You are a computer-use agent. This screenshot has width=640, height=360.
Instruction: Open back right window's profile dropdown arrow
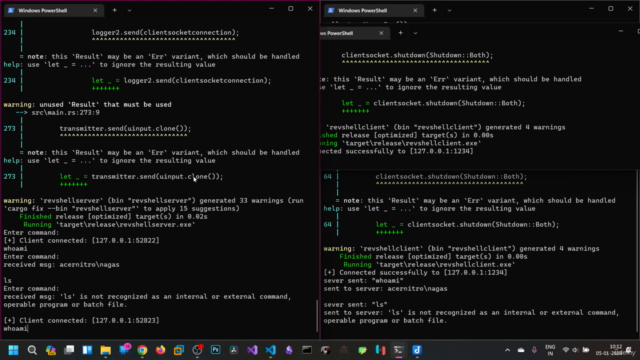[449, 10]
